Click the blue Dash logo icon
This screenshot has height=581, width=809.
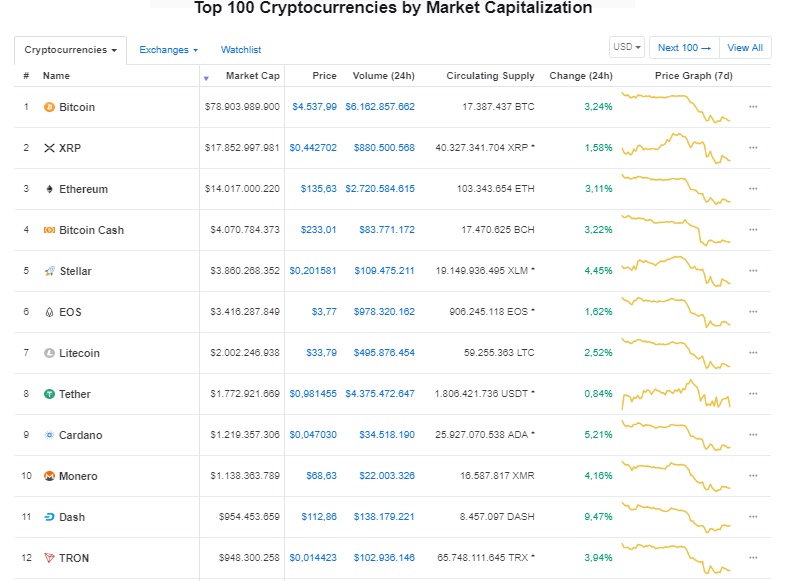49,517
